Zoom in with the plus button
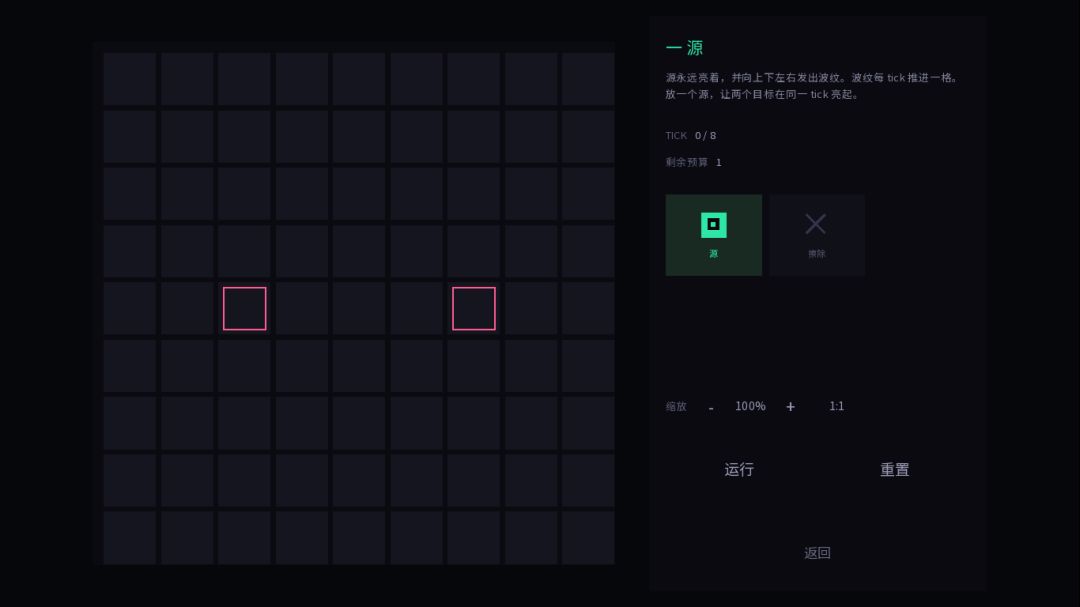 [790, 407]
